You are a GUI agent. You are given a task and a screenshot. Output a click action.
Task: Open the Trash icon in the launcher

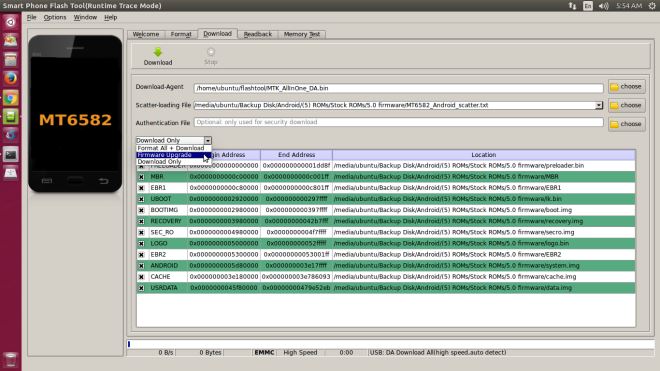tap(11, 360)
